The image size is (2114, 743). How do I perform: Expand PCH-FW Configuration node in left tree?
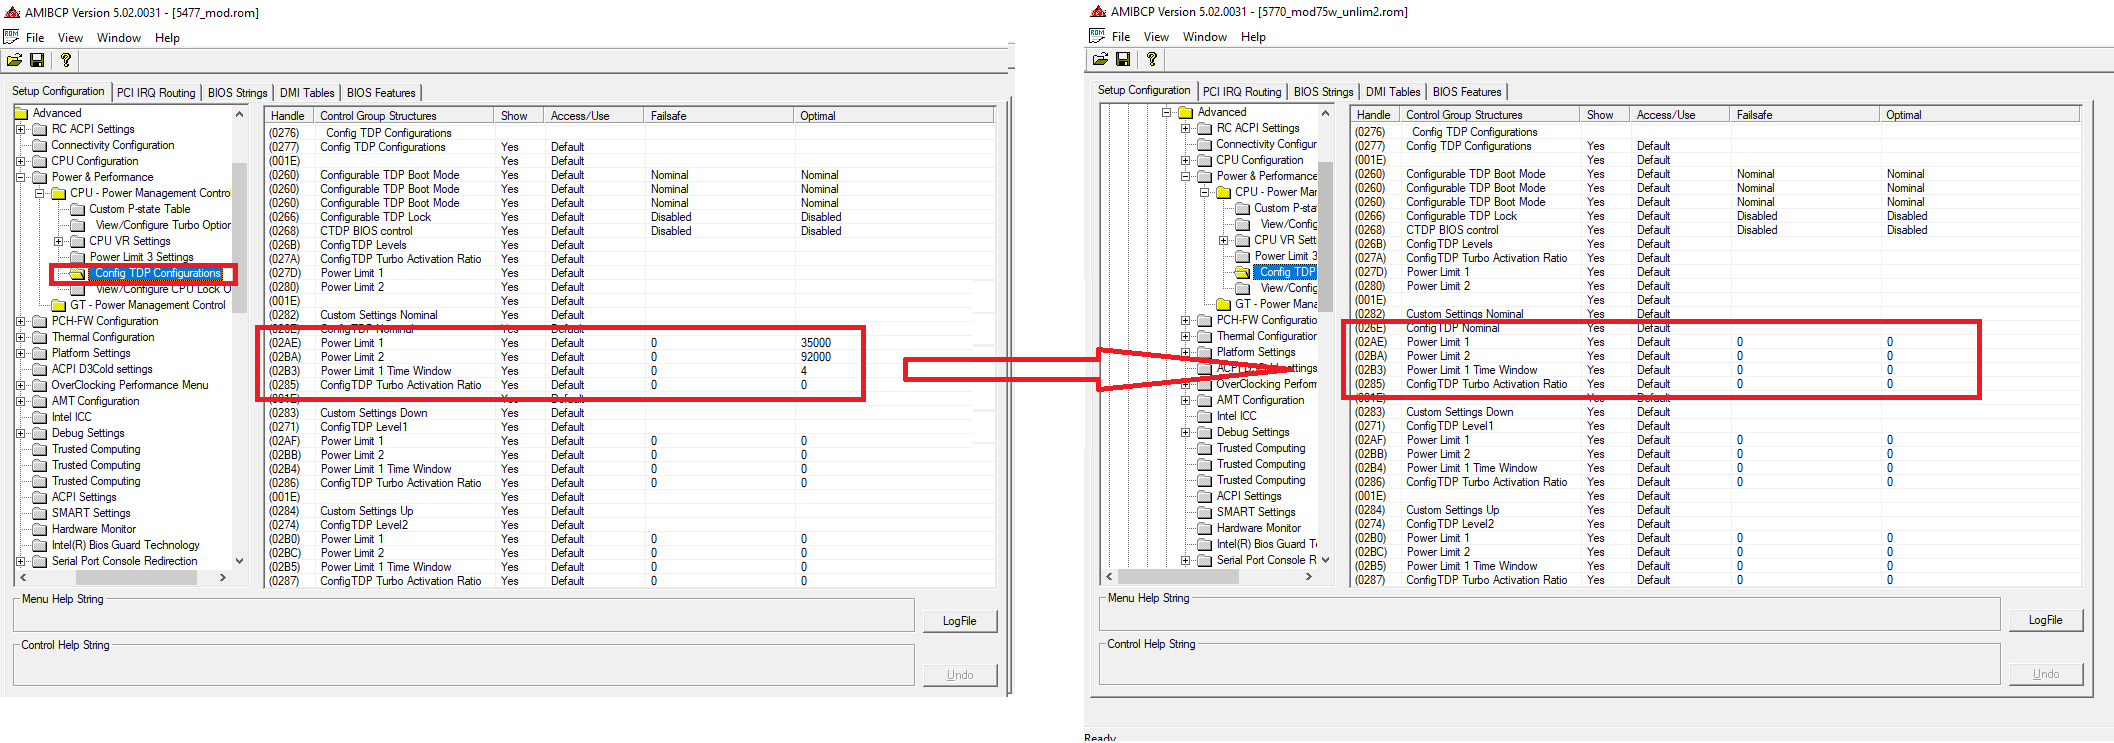21,321
